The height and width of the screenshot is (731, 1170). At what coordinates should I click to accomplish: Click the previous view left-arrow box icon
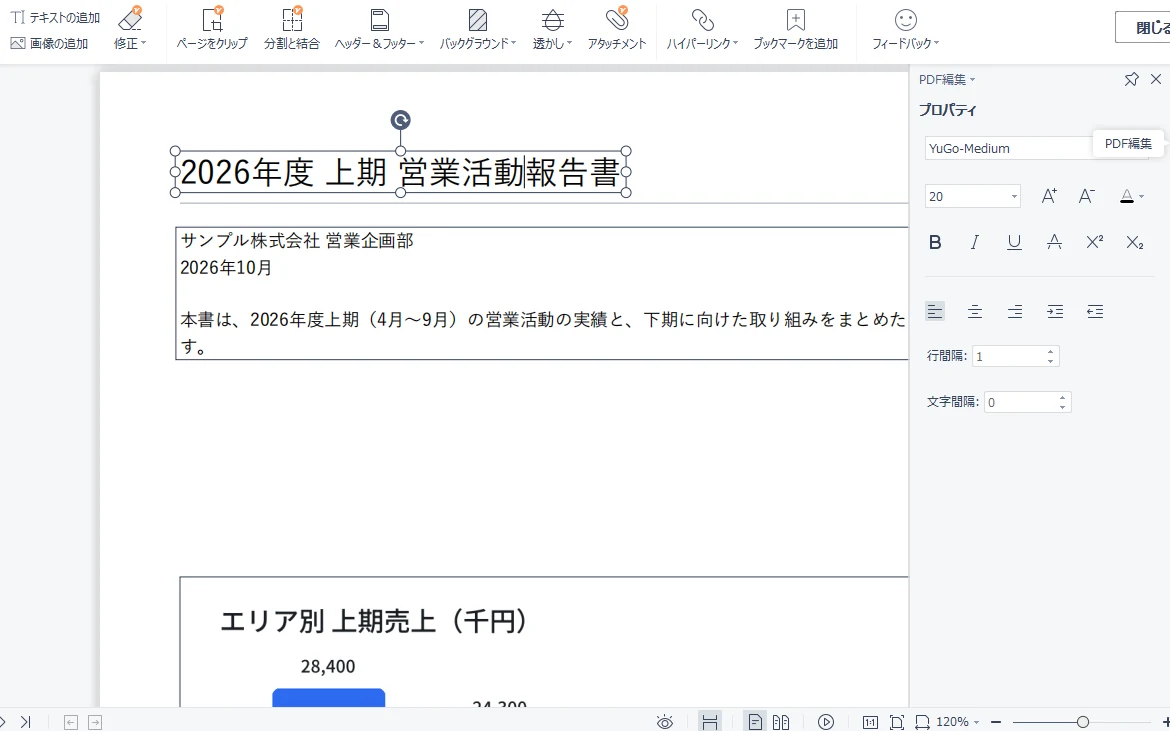[71, 722]
